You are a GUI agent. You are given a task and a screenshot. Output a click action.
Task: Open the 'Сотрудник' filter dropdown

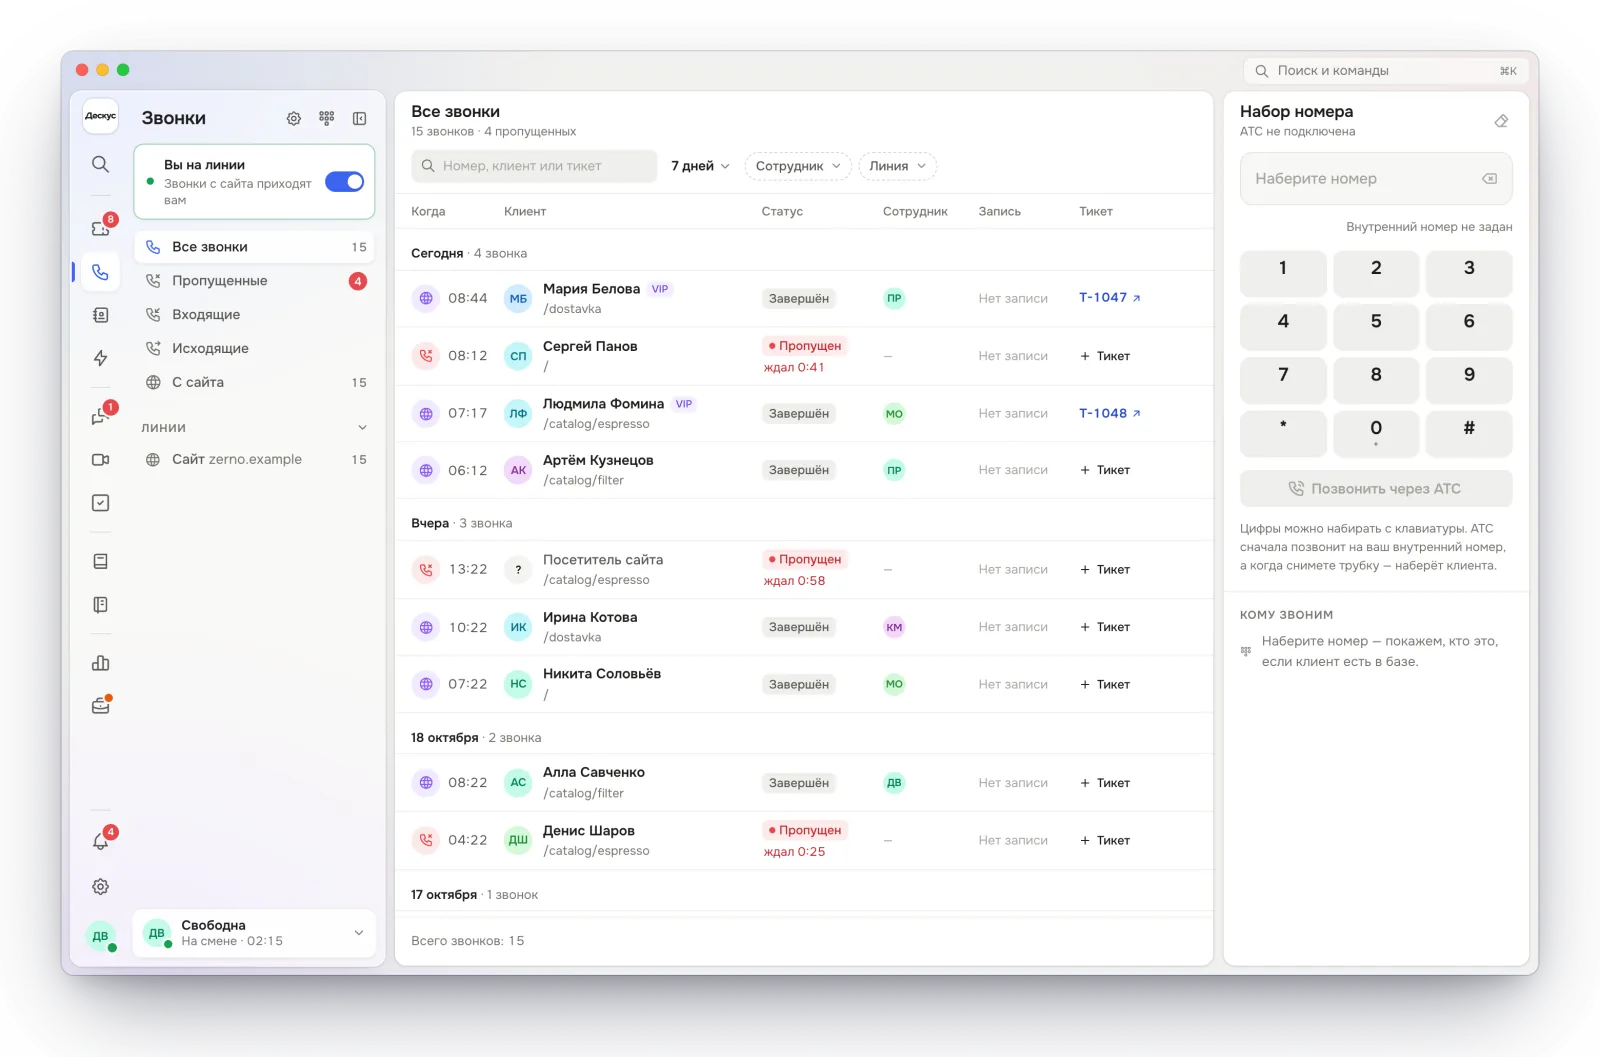[798, 166]
